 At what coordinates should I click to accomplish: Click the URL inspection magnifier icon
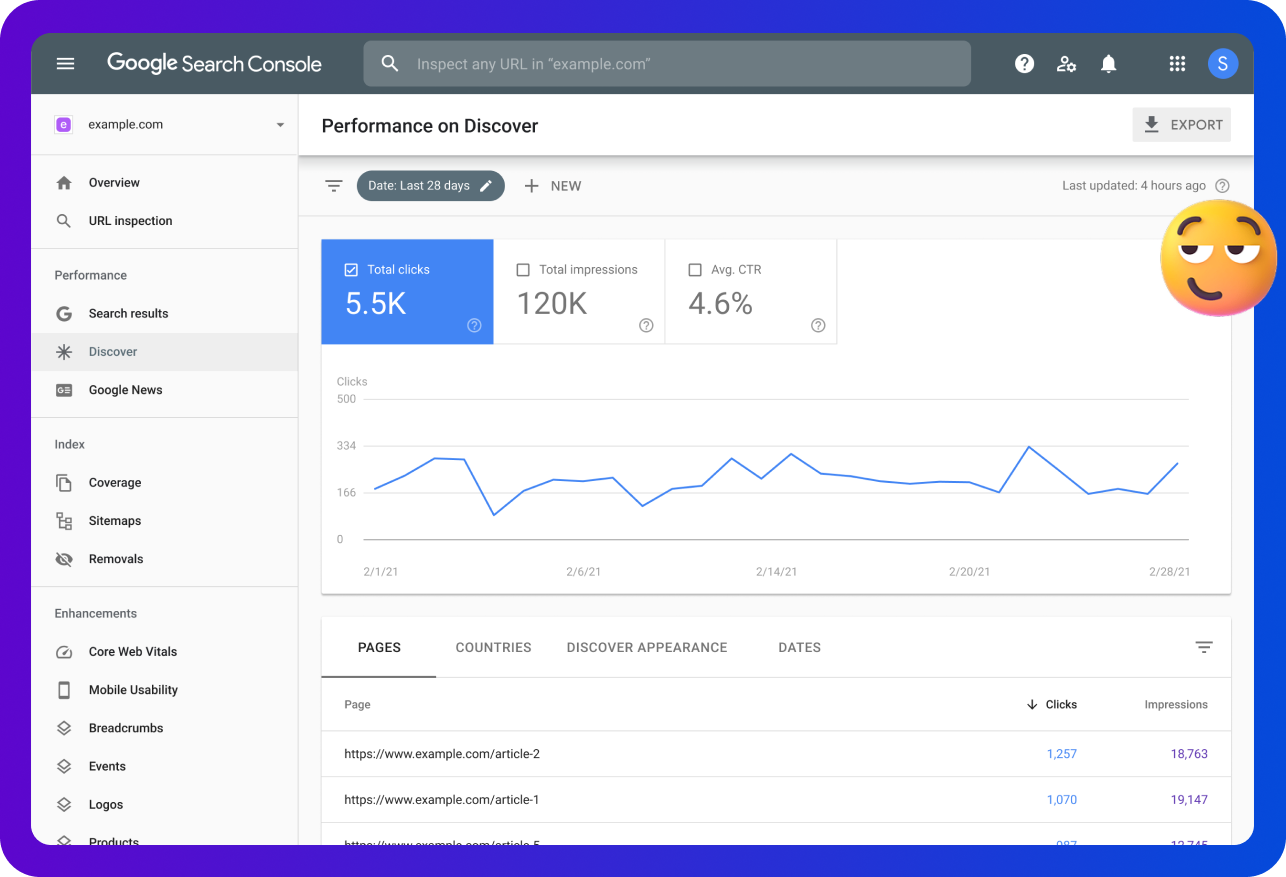pyautogui.click(x=64, y=221)
